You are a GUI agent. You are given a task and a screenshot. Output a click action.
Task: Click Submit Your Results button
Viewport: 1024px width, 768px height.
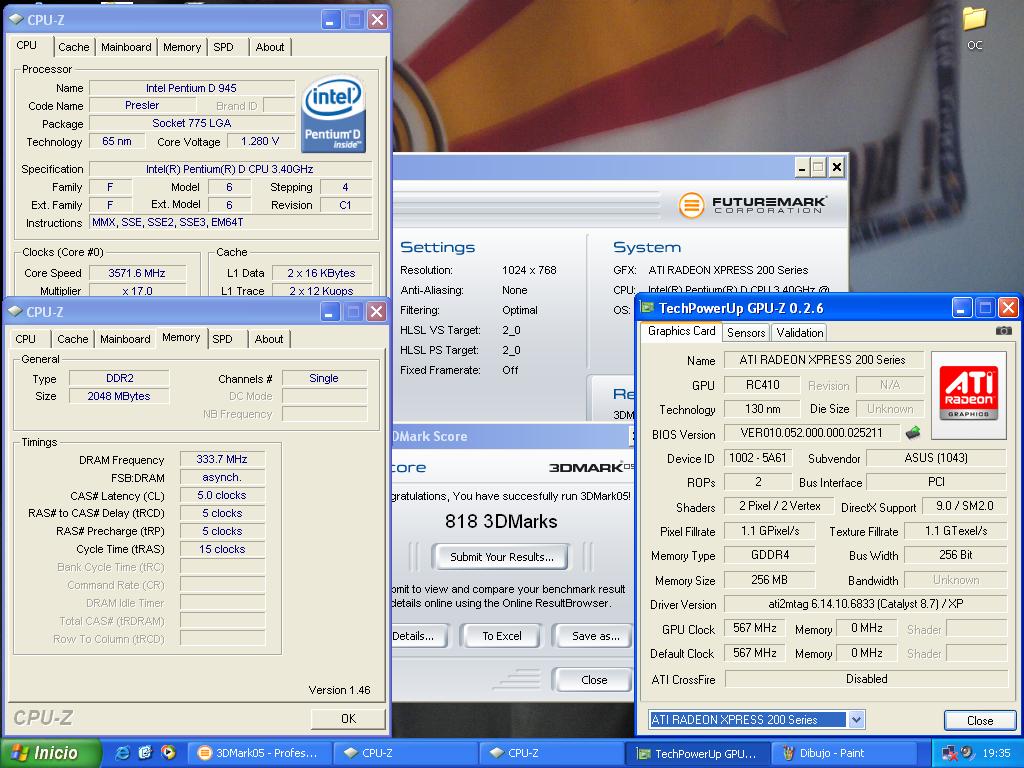tap(501, 557)
